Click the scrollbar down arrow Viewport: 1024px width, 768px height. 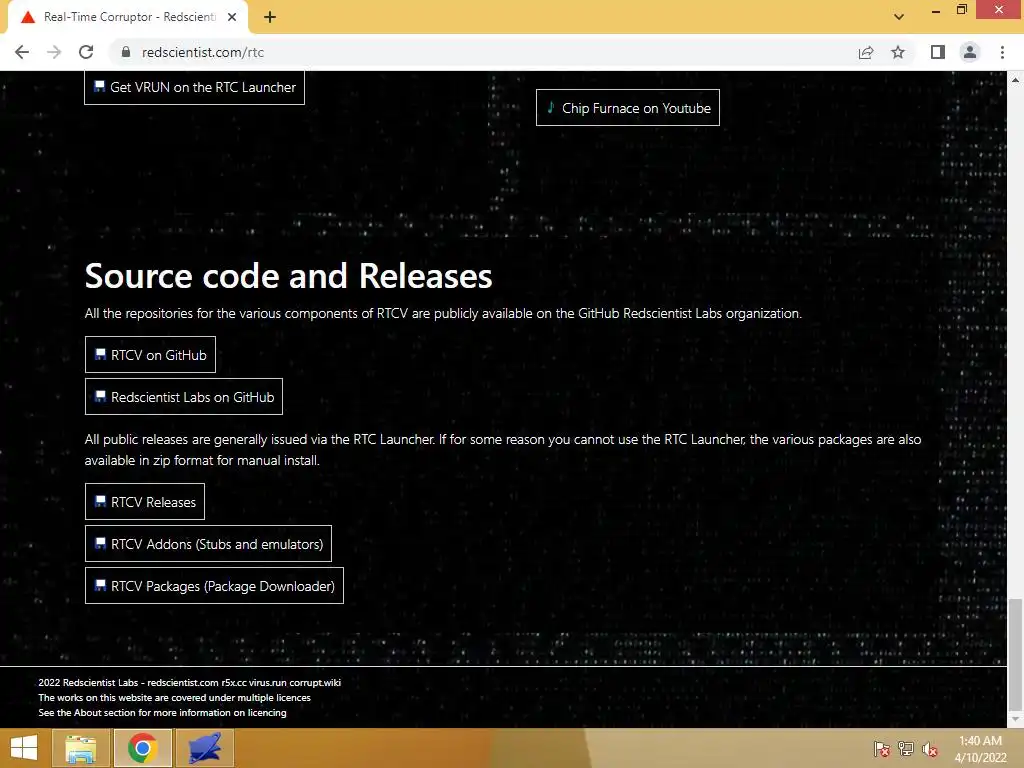tap(1016, 720)
